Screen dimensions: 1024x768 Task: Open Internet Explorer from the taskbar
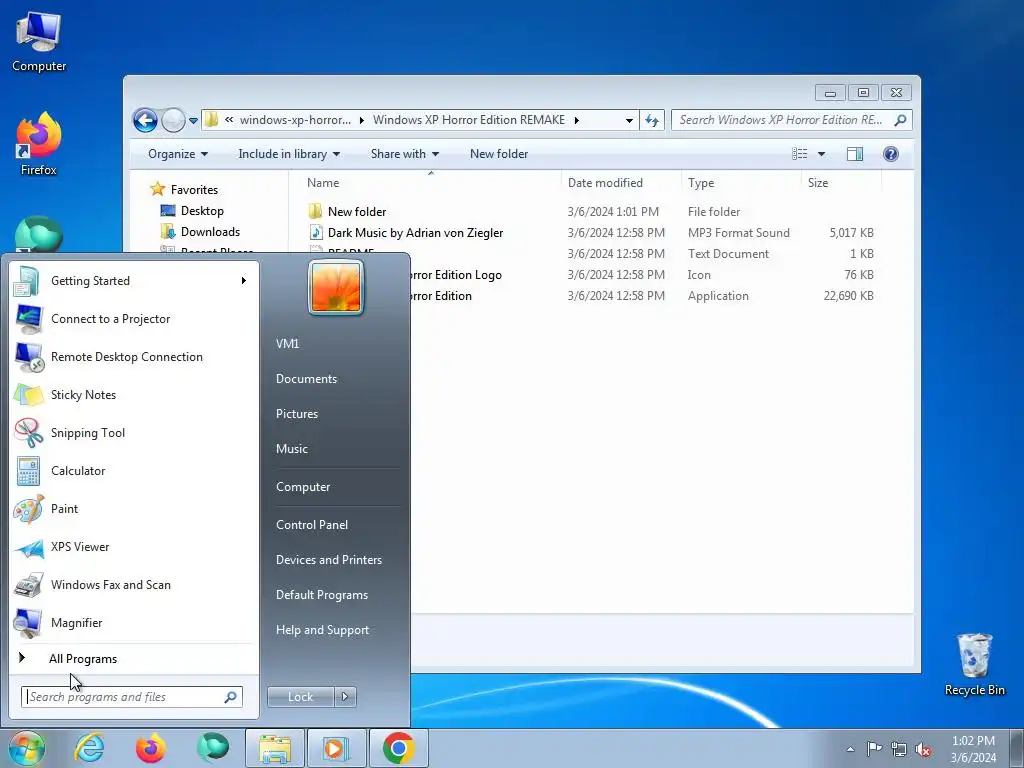point(89,748)
